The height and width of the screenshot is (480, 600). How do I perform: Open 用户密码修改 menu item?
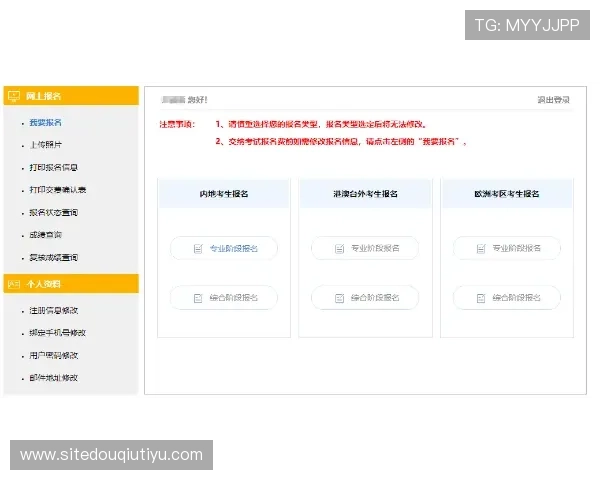coord(54,355)
